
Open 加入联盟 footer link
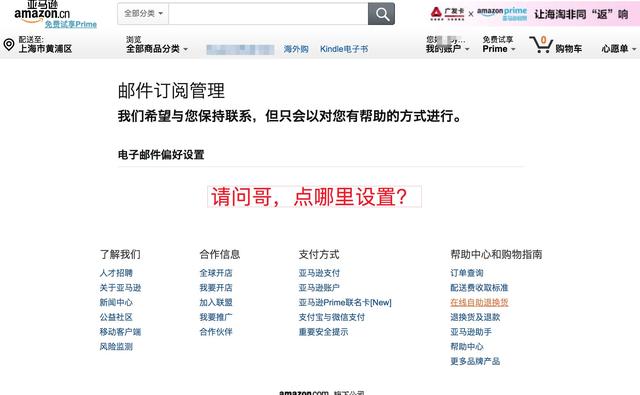[216, 302]
